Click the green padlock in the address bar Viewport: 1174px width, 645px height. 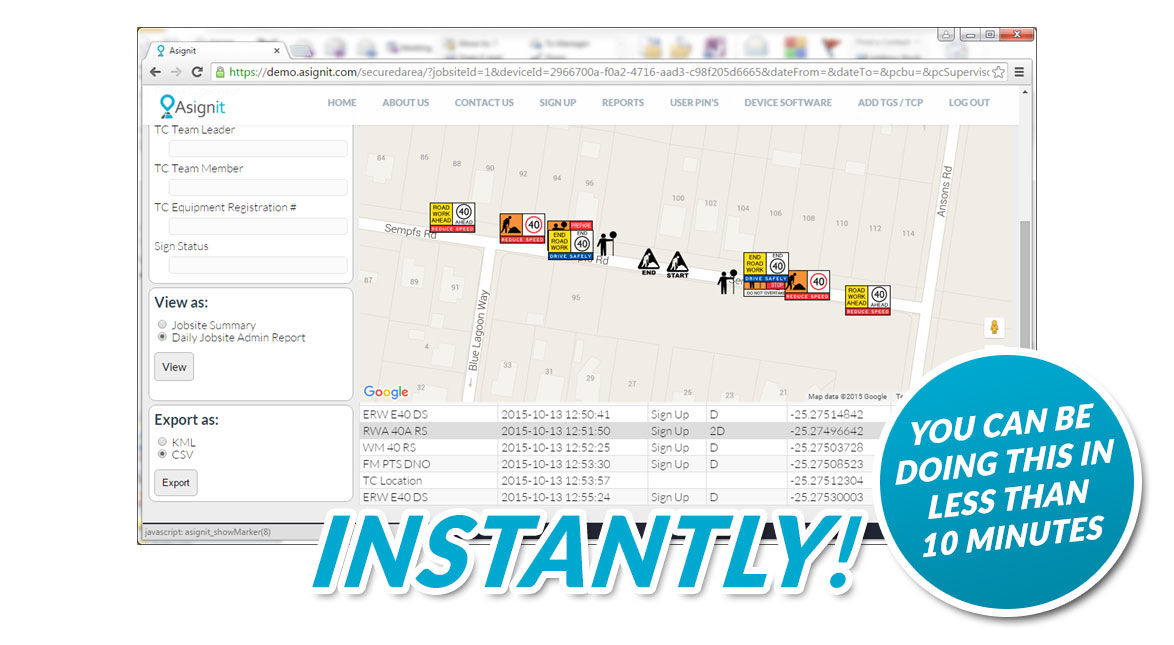220,72
